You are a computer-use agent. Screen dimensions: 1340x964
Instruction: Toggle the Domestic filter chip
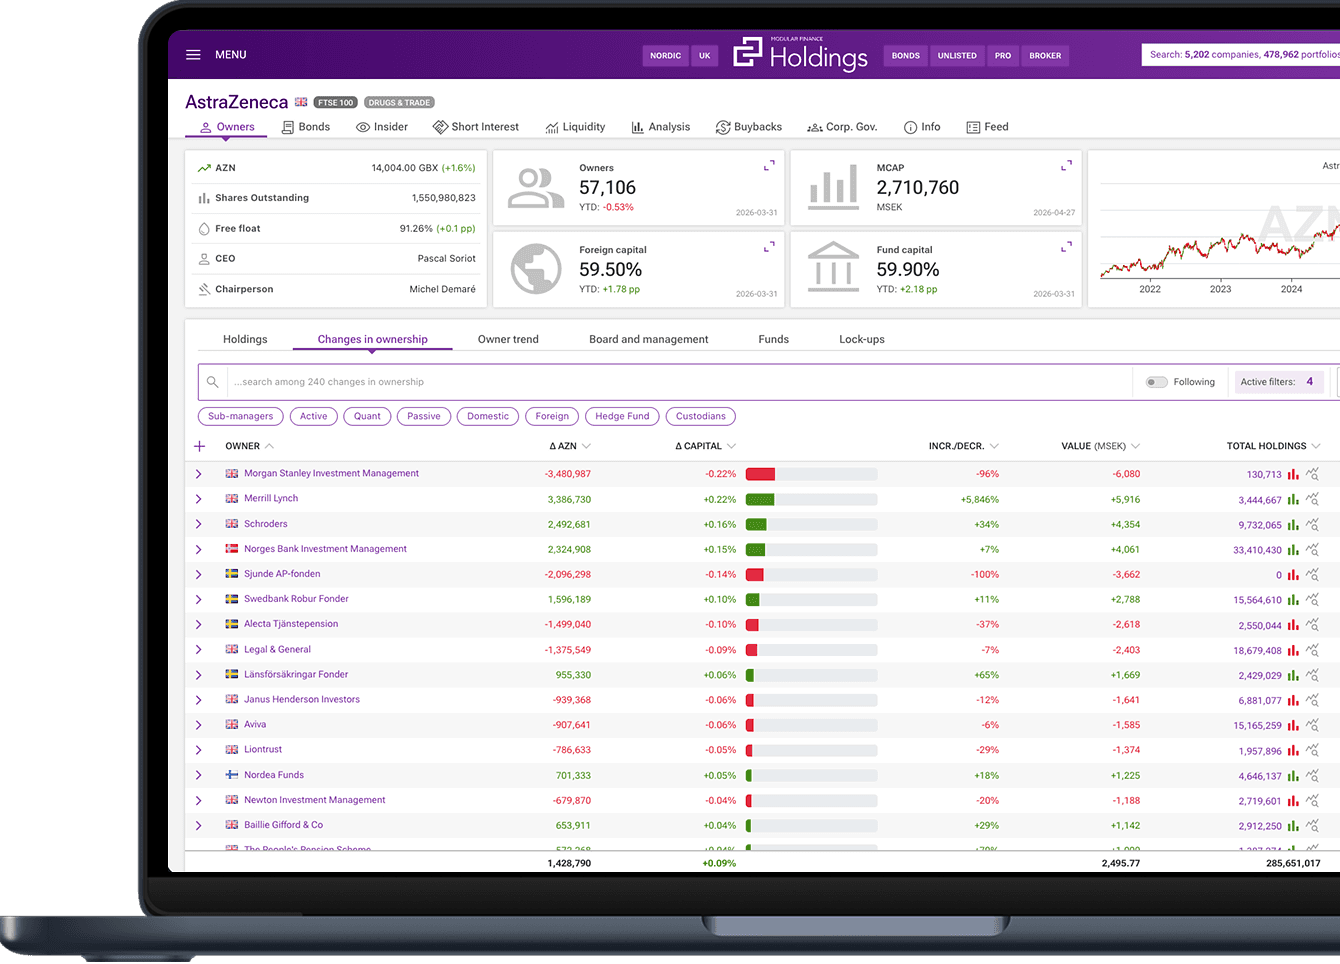pos(488,416)
